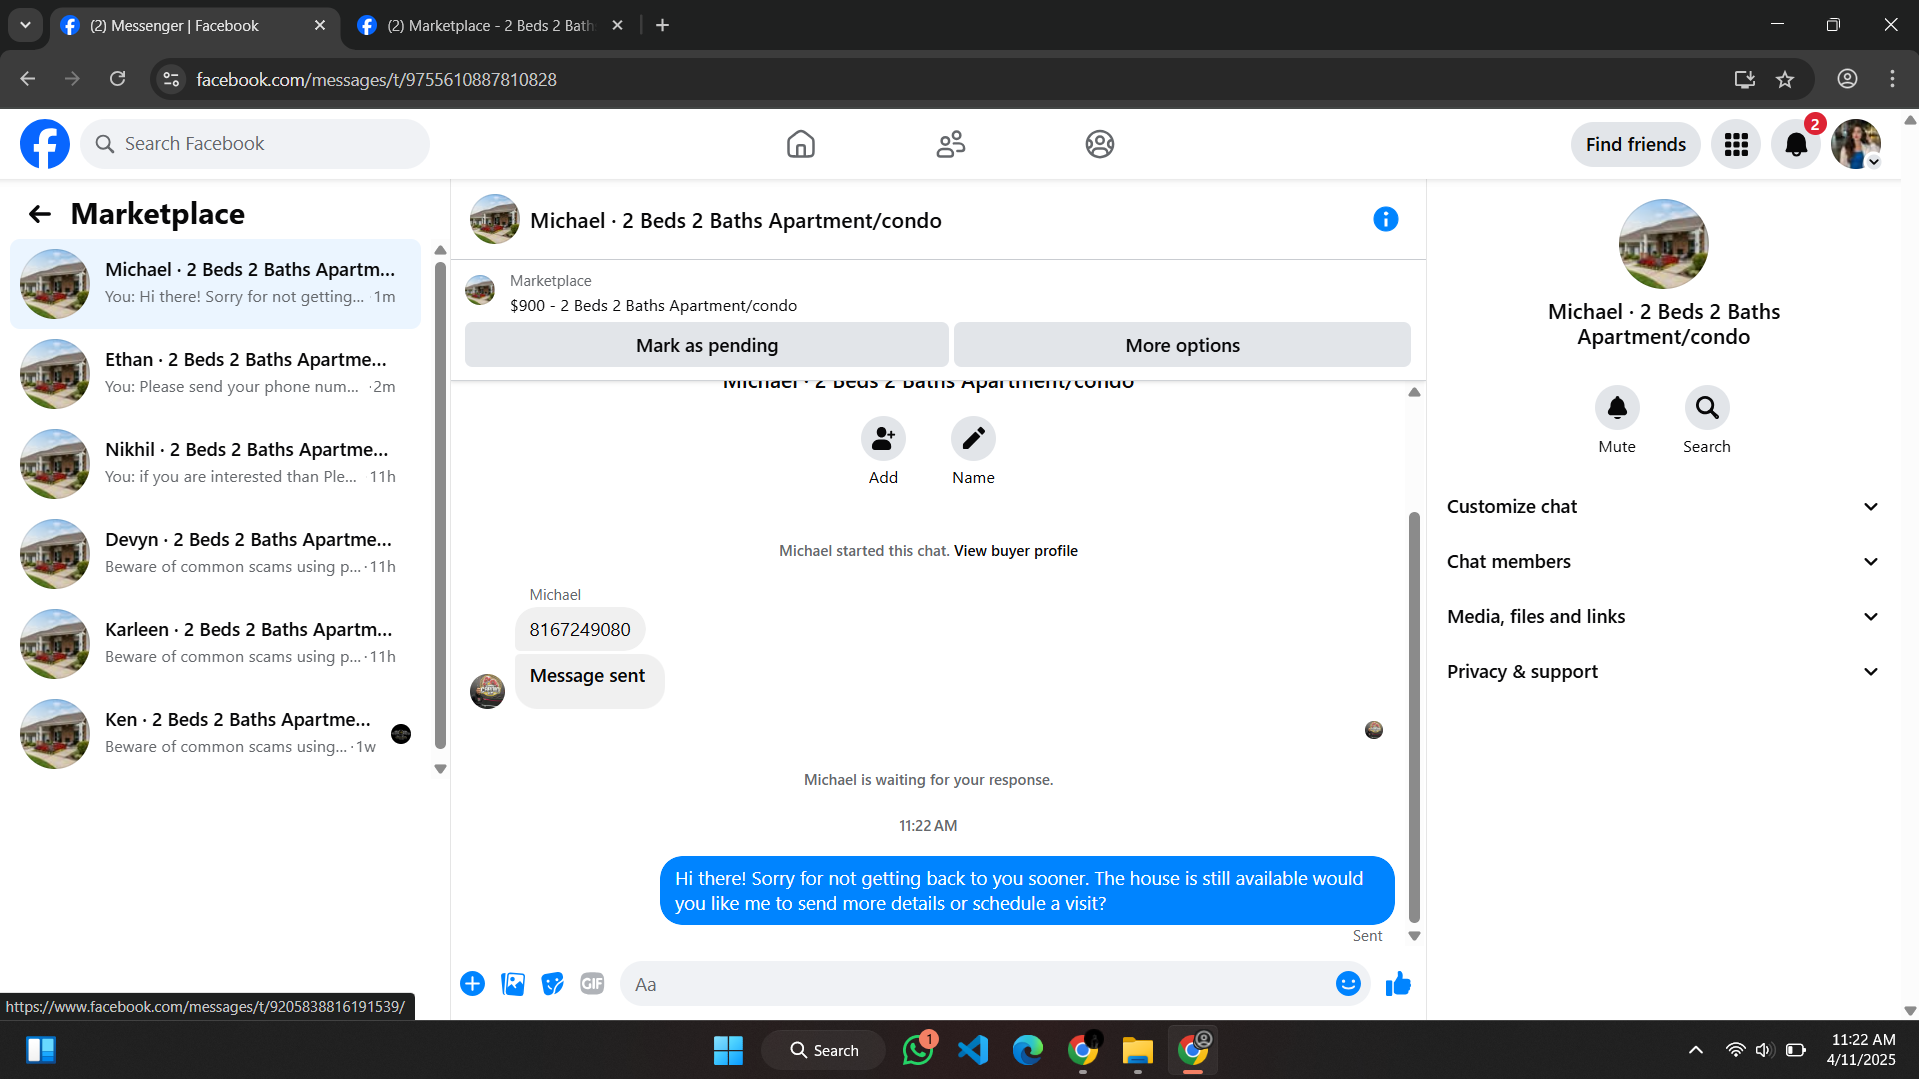The width and height of the screenshot is (1919, 1079).
Task: Add people to the chat
Action: (x=883, y=439)
